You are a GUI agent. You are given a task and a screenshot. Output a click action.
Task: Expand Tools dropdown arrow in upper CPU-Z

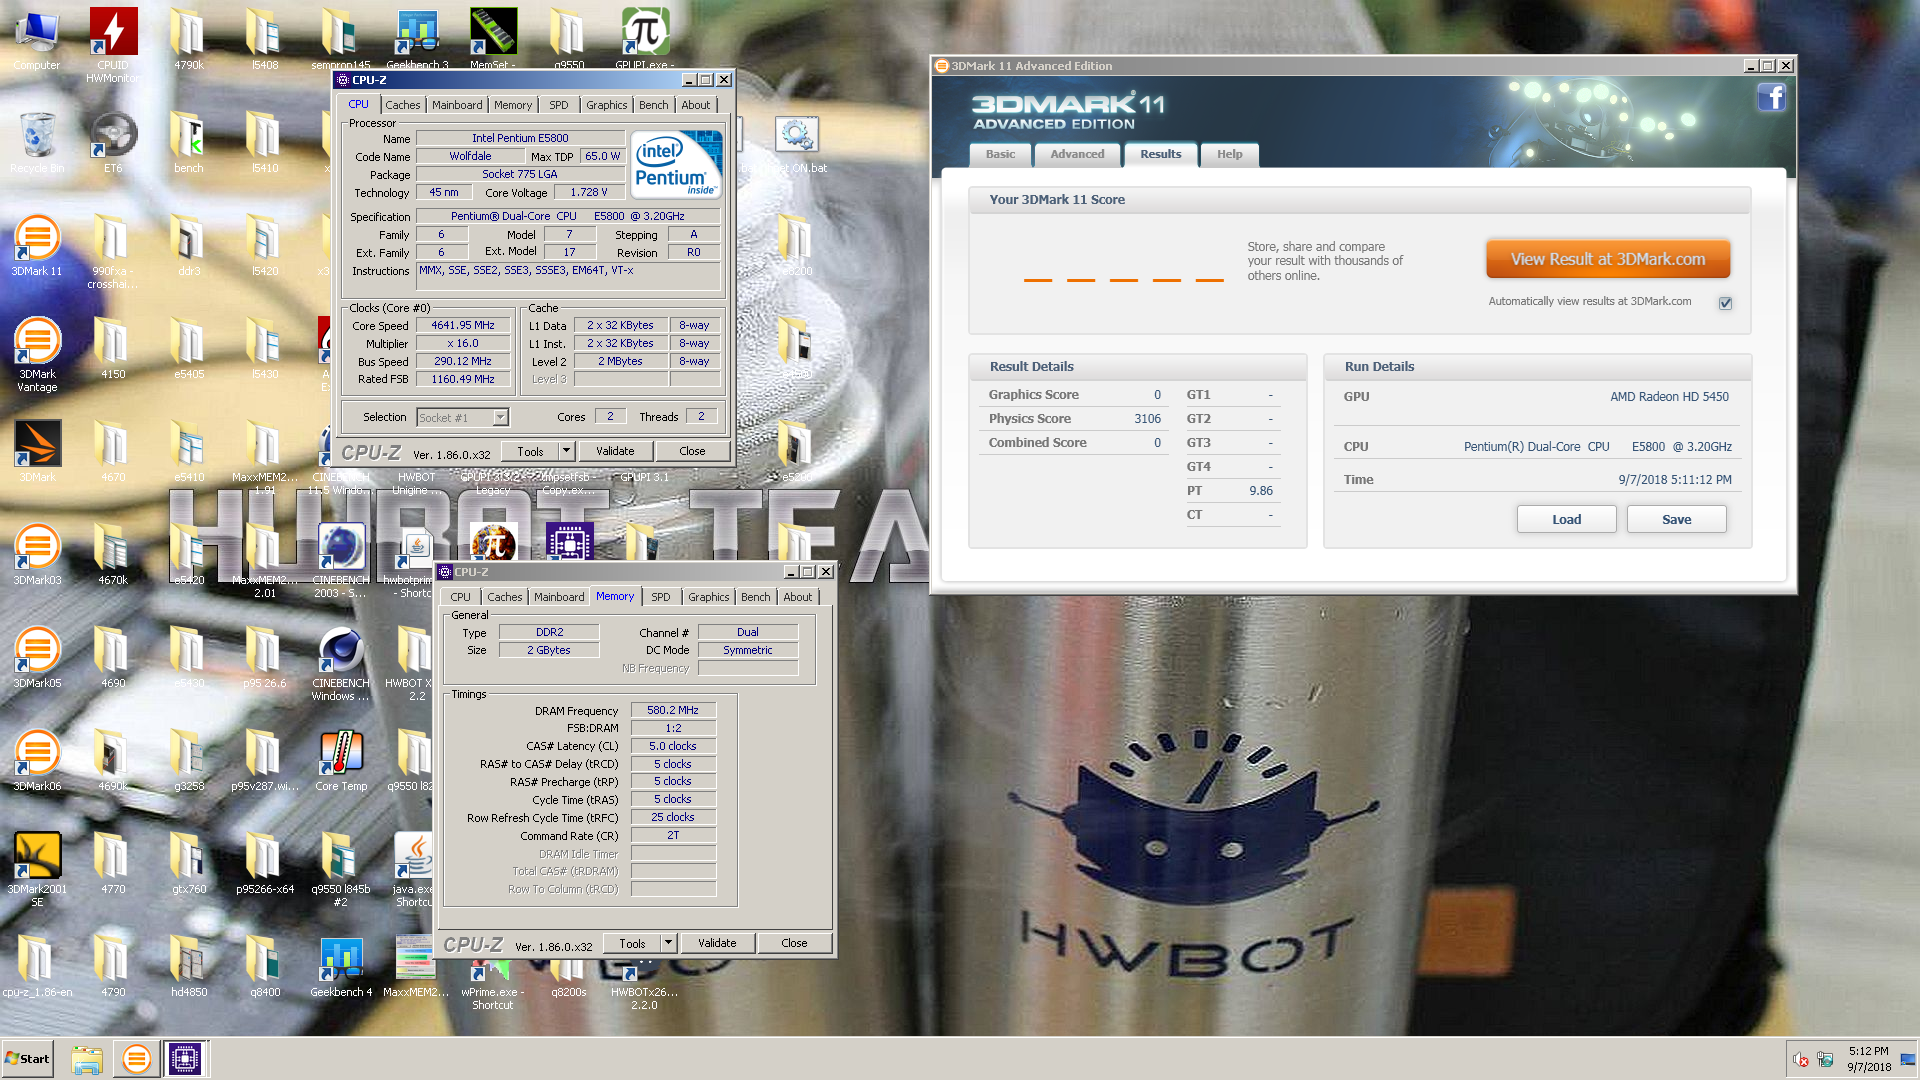tap(566, 451)
